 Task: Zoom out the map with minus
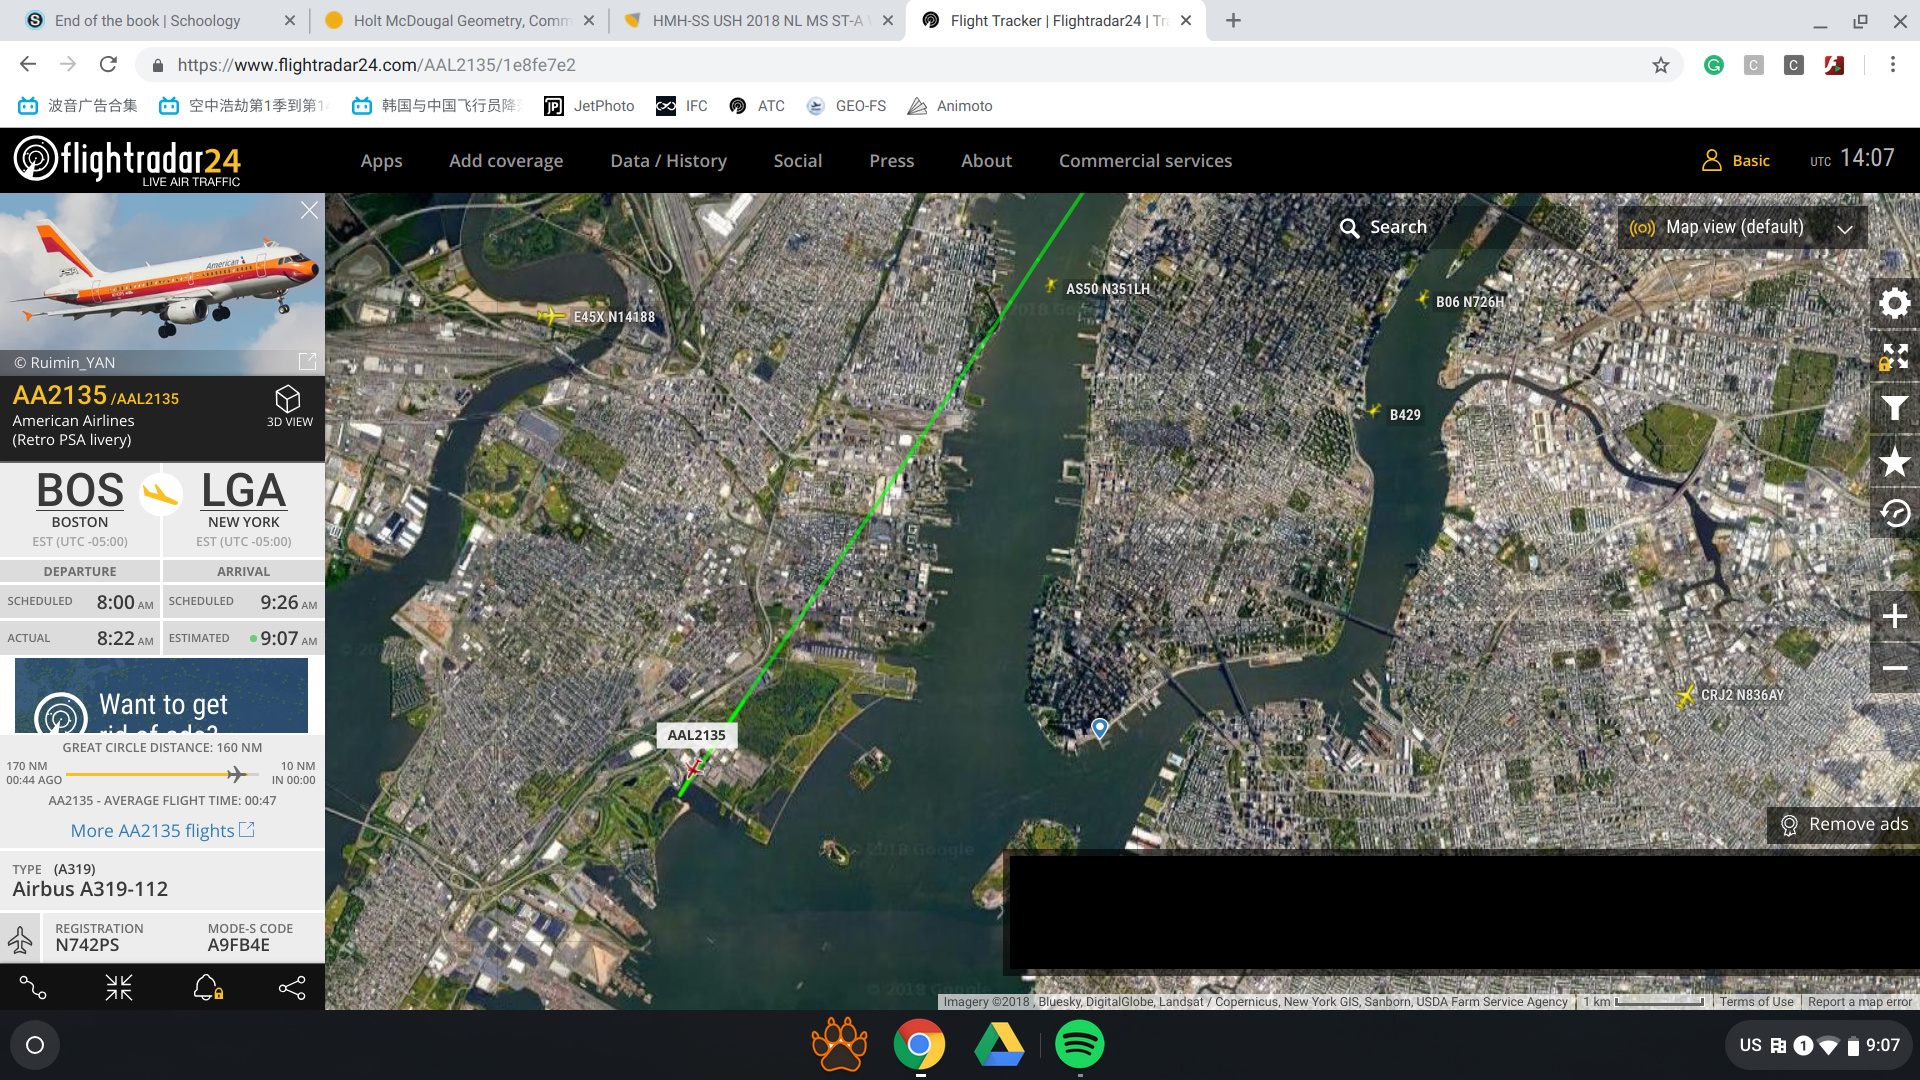click(x=1894, y=668)
